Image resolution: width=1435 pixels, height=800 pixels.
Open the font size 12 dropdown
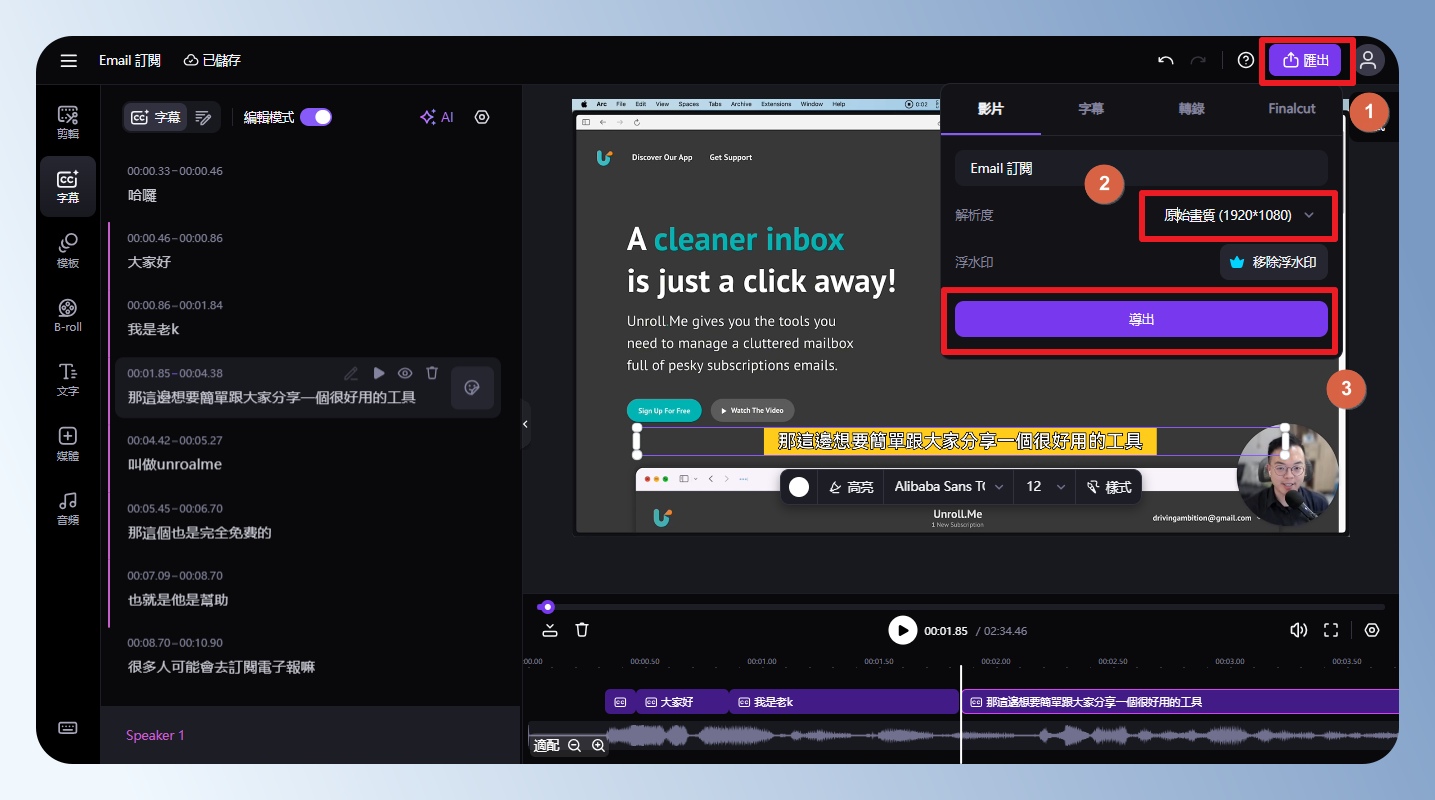[x=1044, y=487]
